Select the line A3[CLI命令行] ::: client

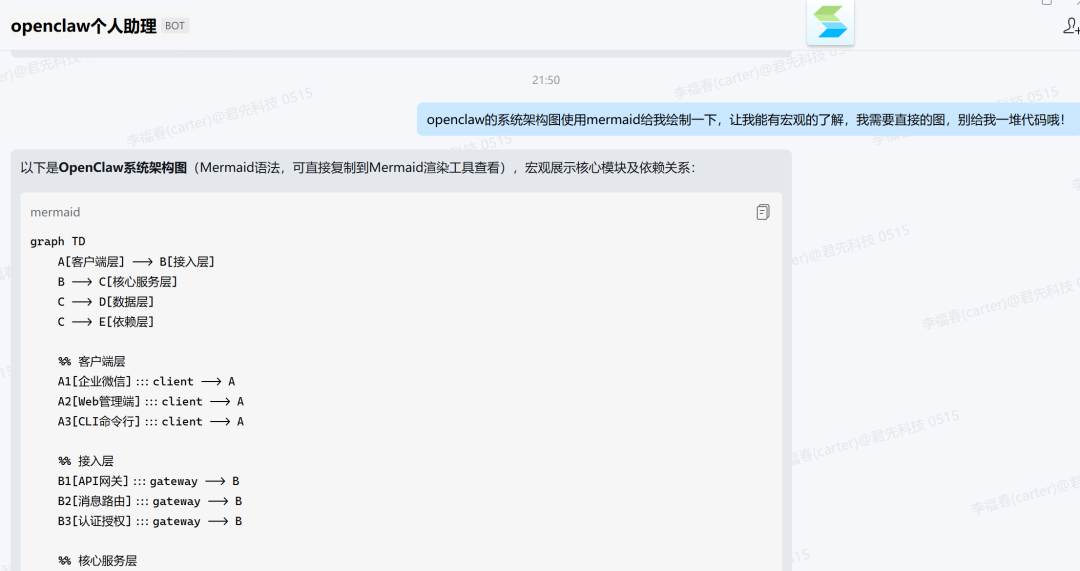(151, 422)
